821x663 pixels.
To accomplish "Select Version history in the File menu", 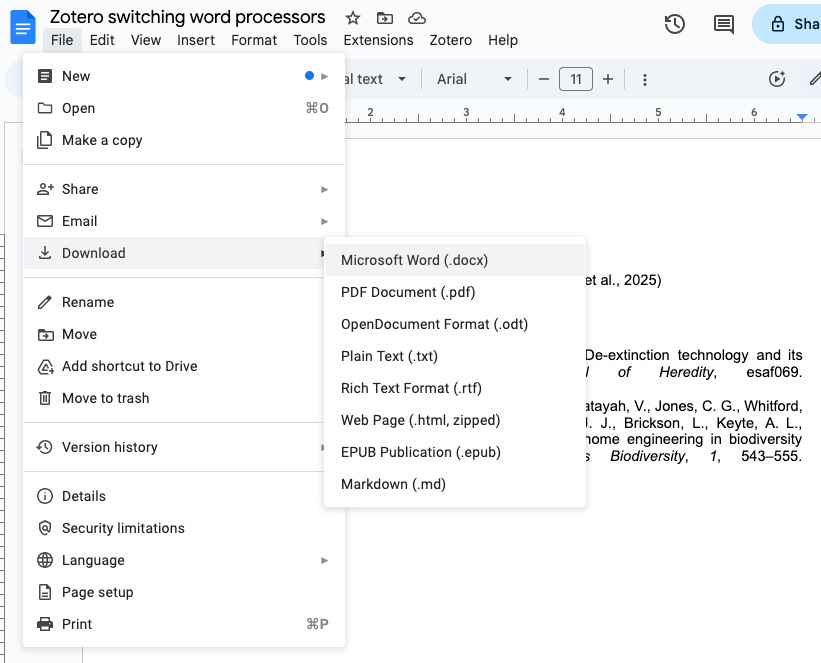I will [174, 447].
